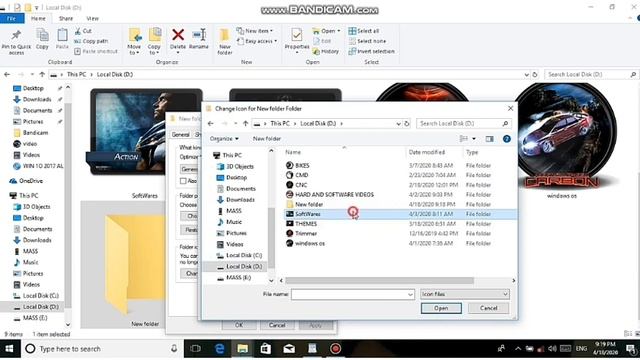
Task: Select the BIKES folder row
Action: pos(400,165)
